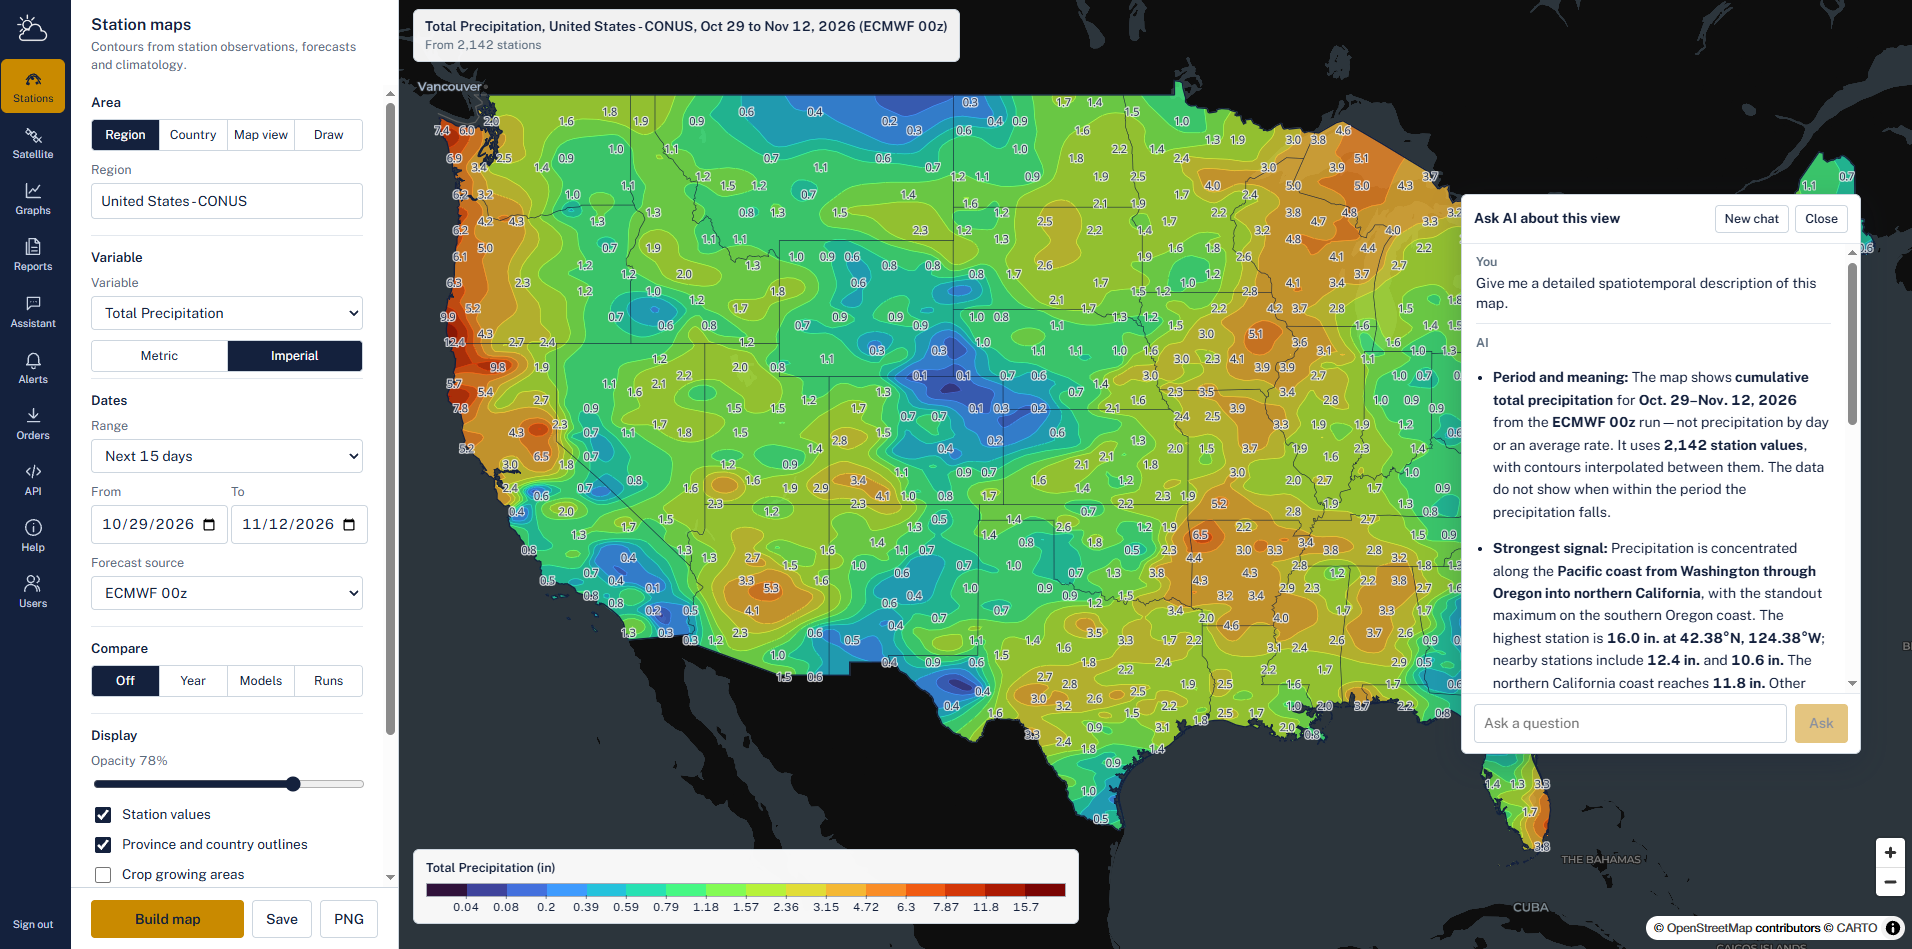1912x949 pixels.
Task: Start a New chat in AI panel
Action: pos(1751,219)
